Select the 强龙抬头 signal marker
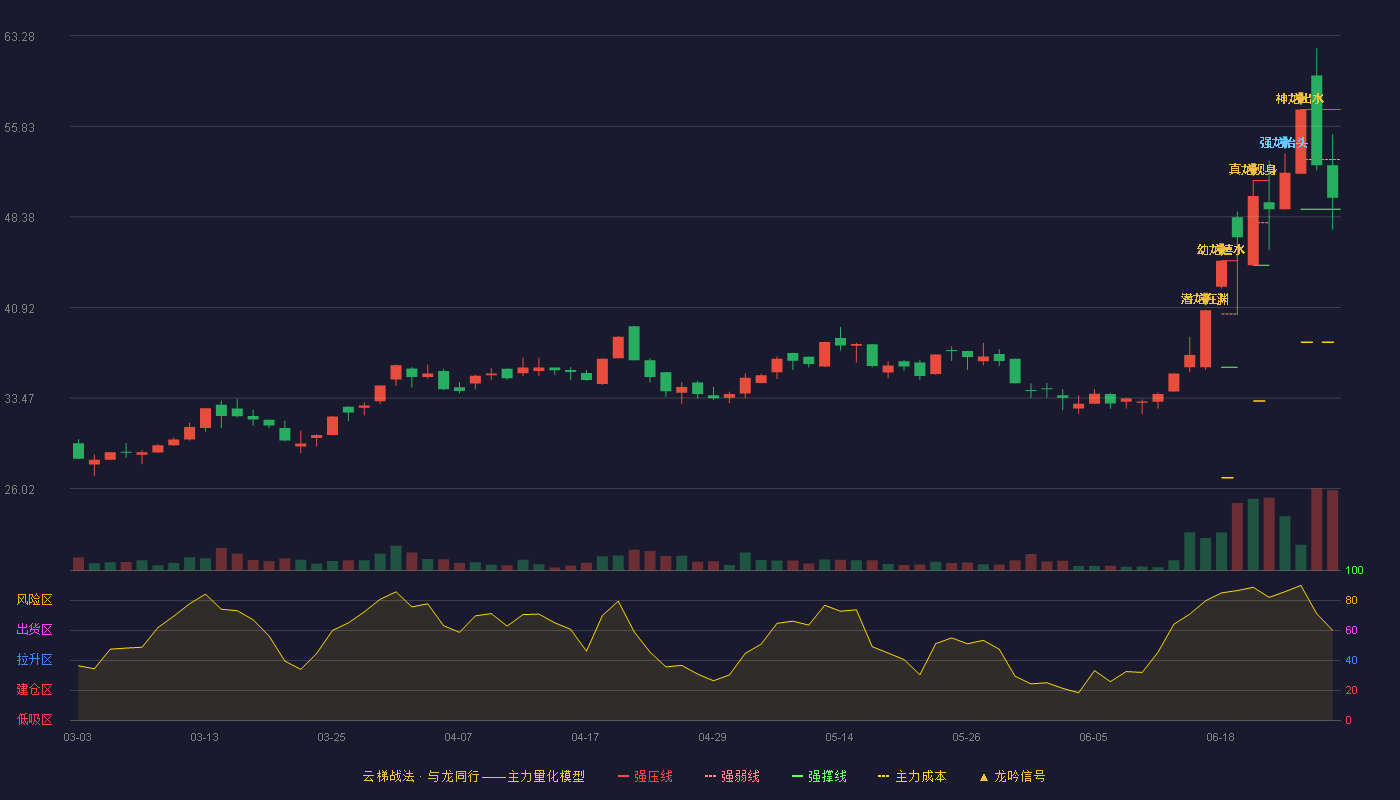The image size is (1400, 800). pyautogui.click(x=1283, y=143)
